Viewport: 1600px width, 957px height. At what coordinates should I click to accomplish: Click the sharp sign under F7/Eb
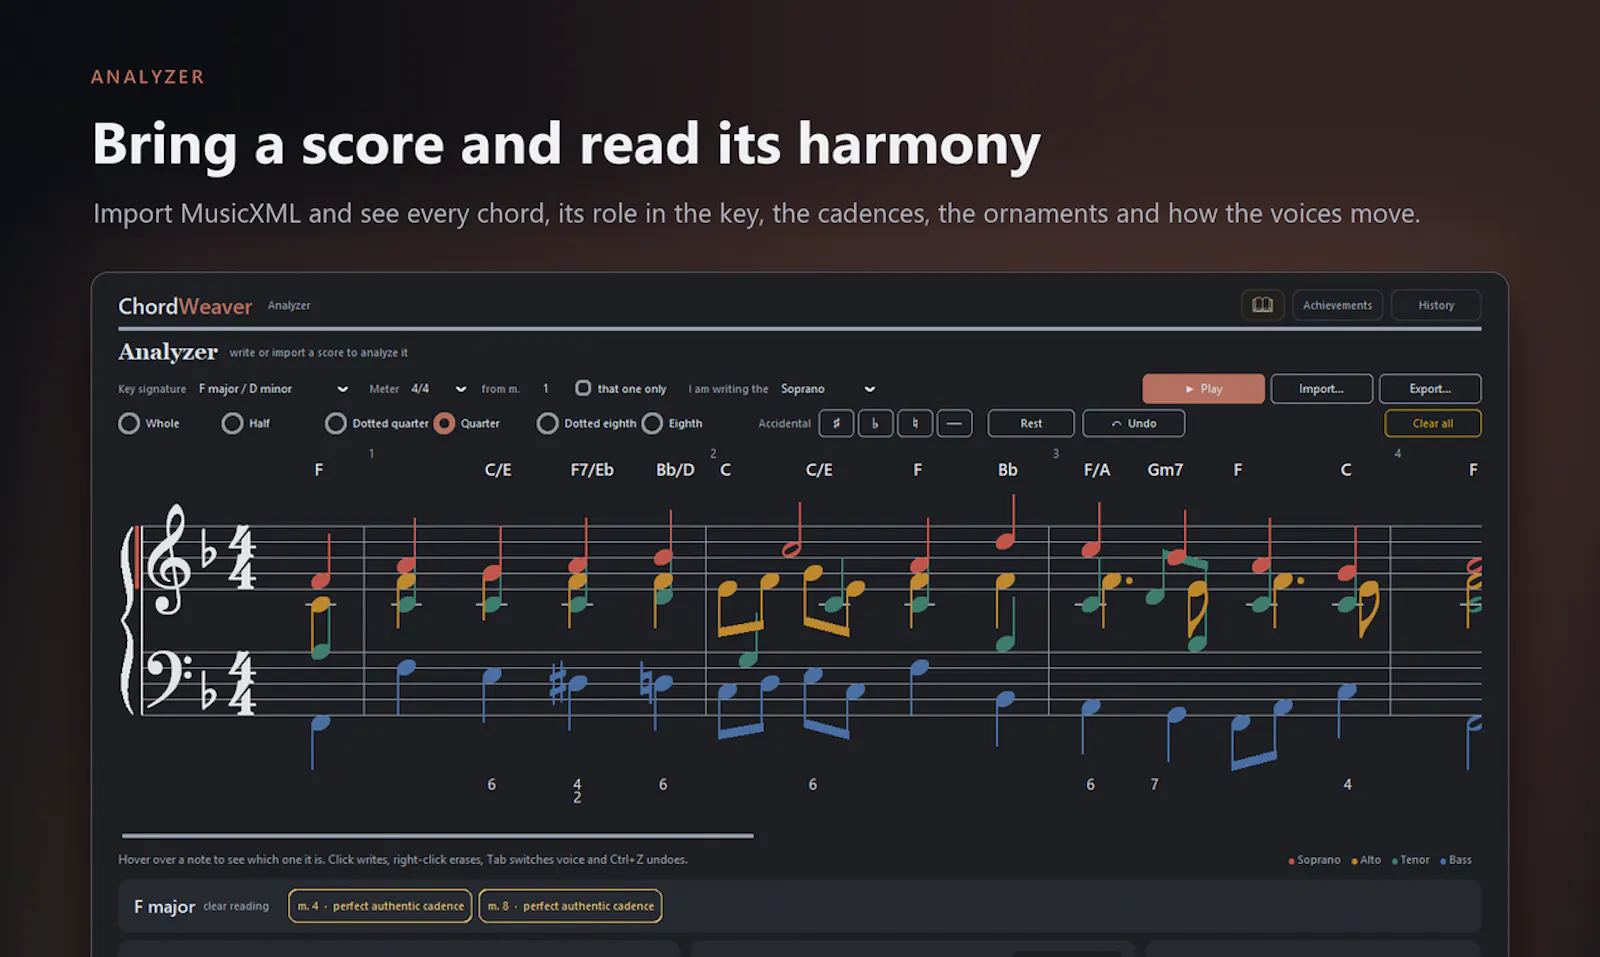pyautogui.click(x=558, y=683)
